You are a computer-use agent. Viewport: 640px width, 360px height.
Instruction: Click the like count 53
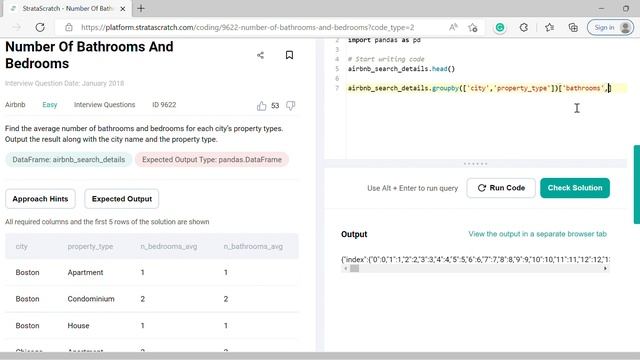point(275,106)
